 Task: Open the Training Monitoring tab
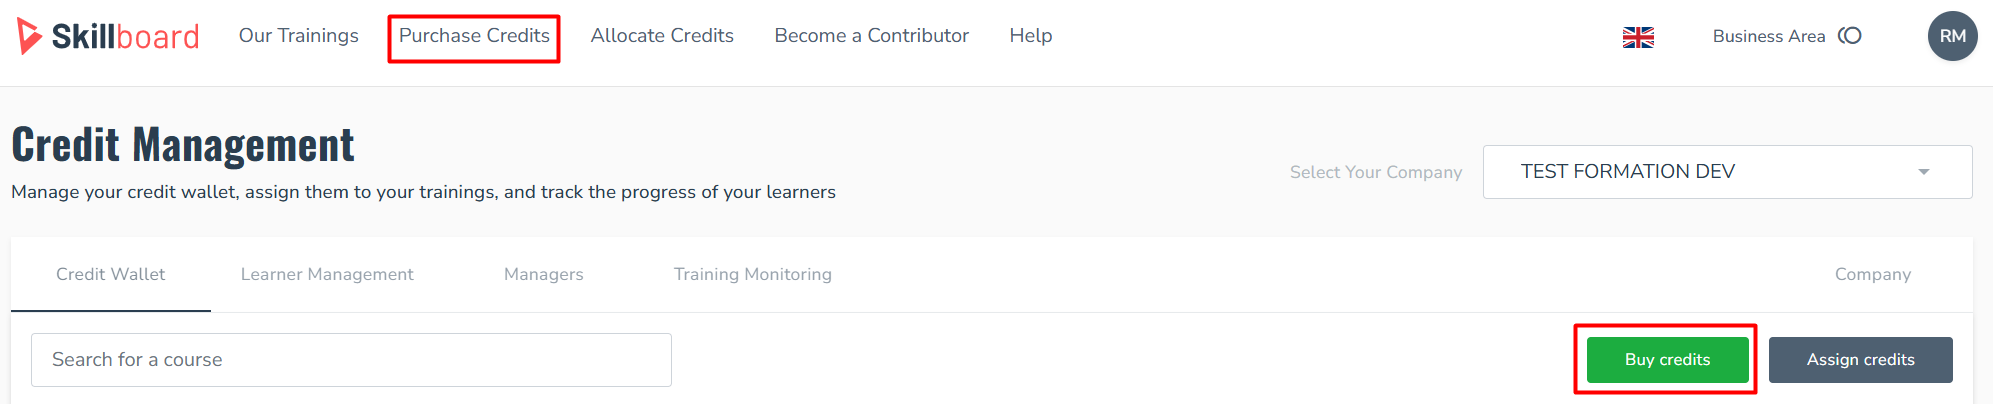pos(753,274)
